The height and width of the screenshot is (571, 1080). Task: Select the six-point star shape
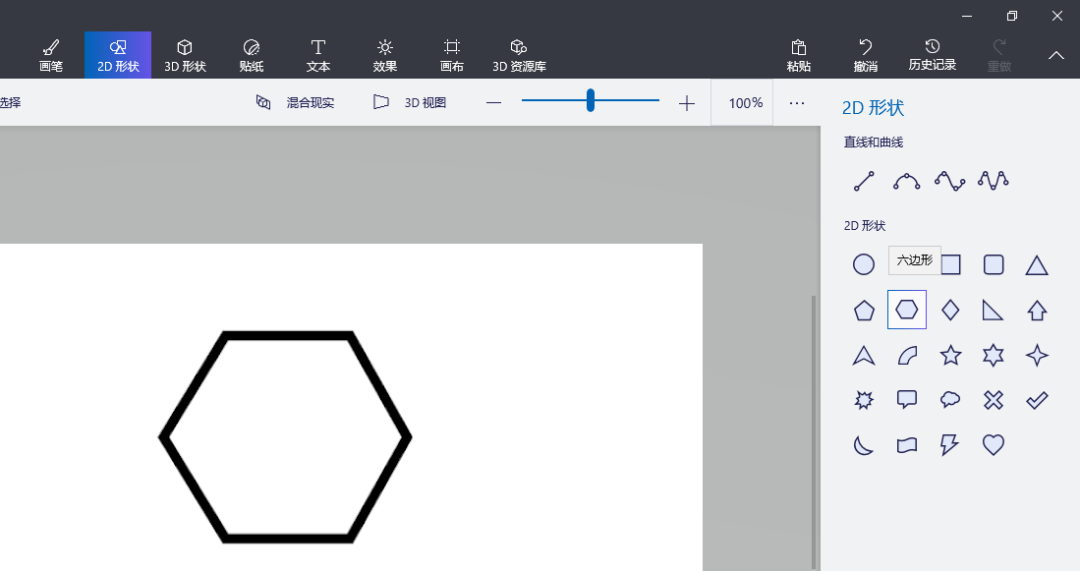993,355
